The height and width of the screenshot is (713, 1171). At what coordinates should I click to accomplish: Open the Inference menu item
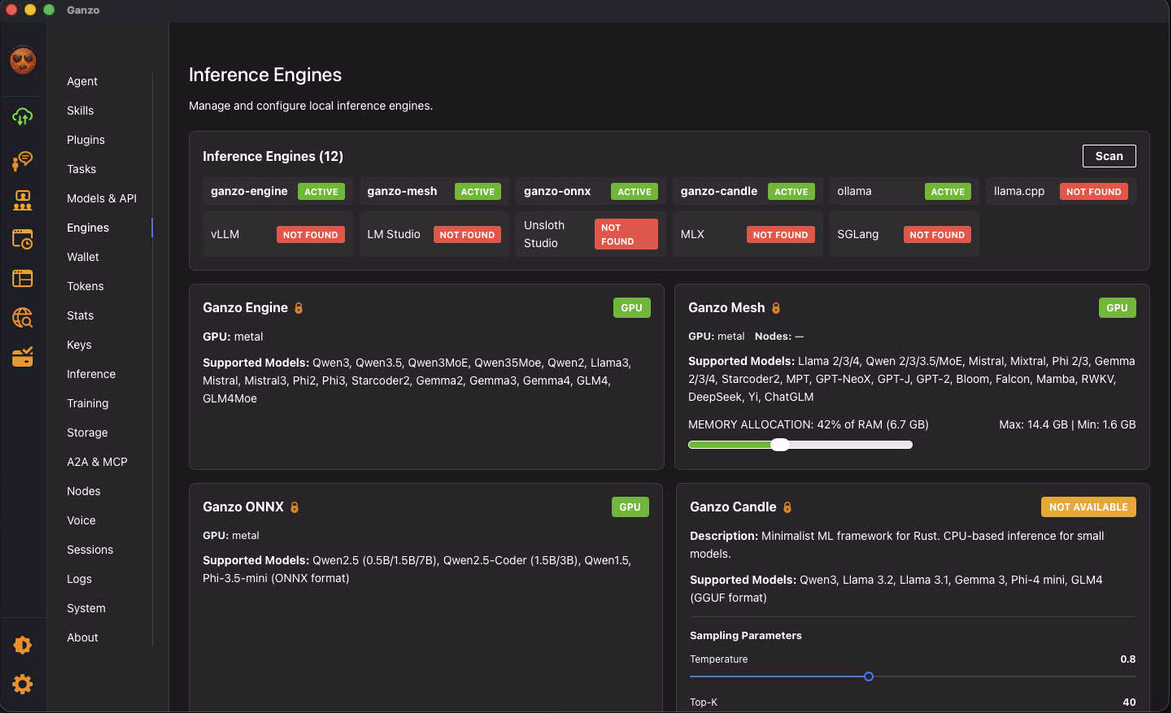tap(91, 374)
